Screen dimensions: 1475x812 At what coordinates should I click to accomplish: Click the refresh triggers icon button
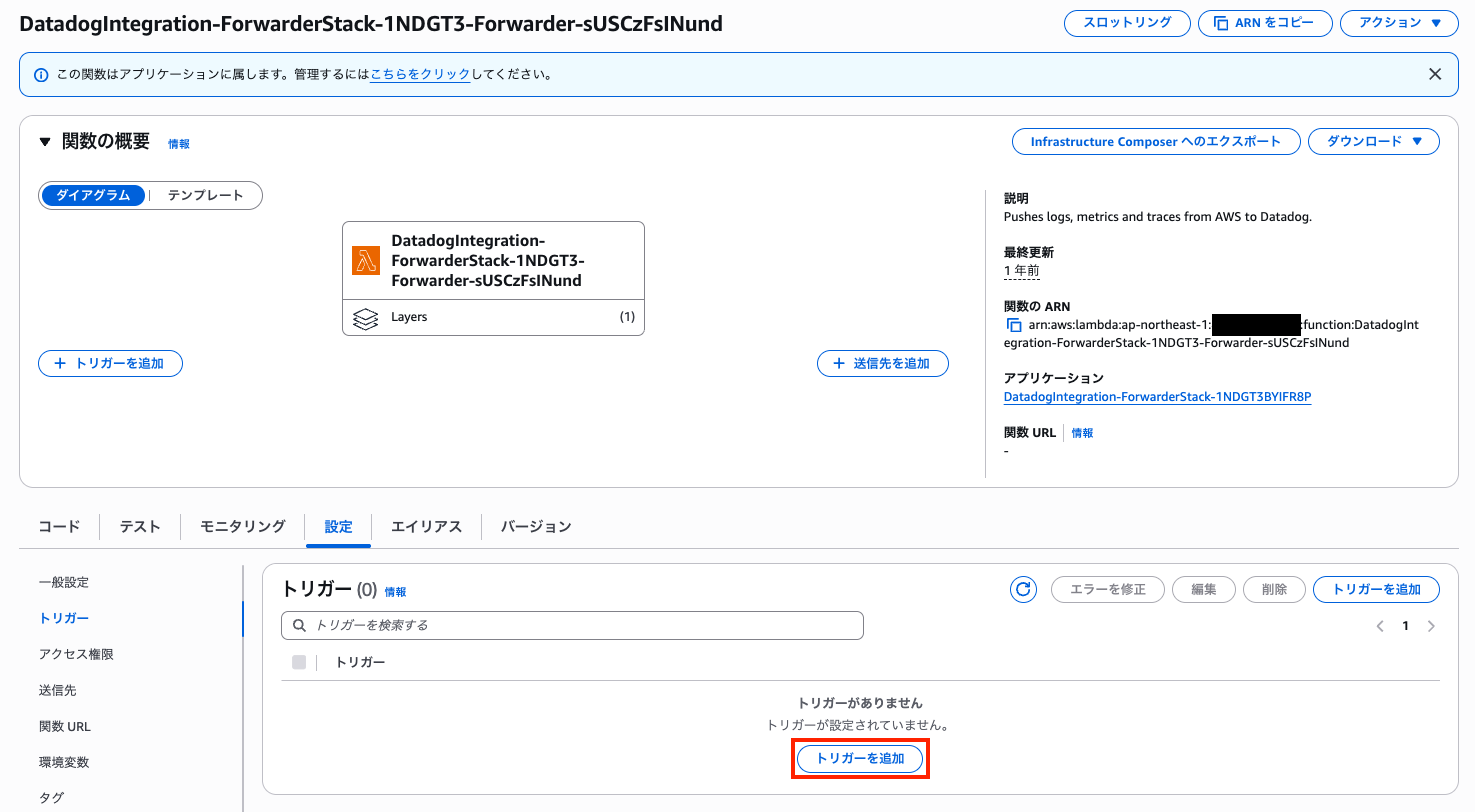tap(1023, 589)
